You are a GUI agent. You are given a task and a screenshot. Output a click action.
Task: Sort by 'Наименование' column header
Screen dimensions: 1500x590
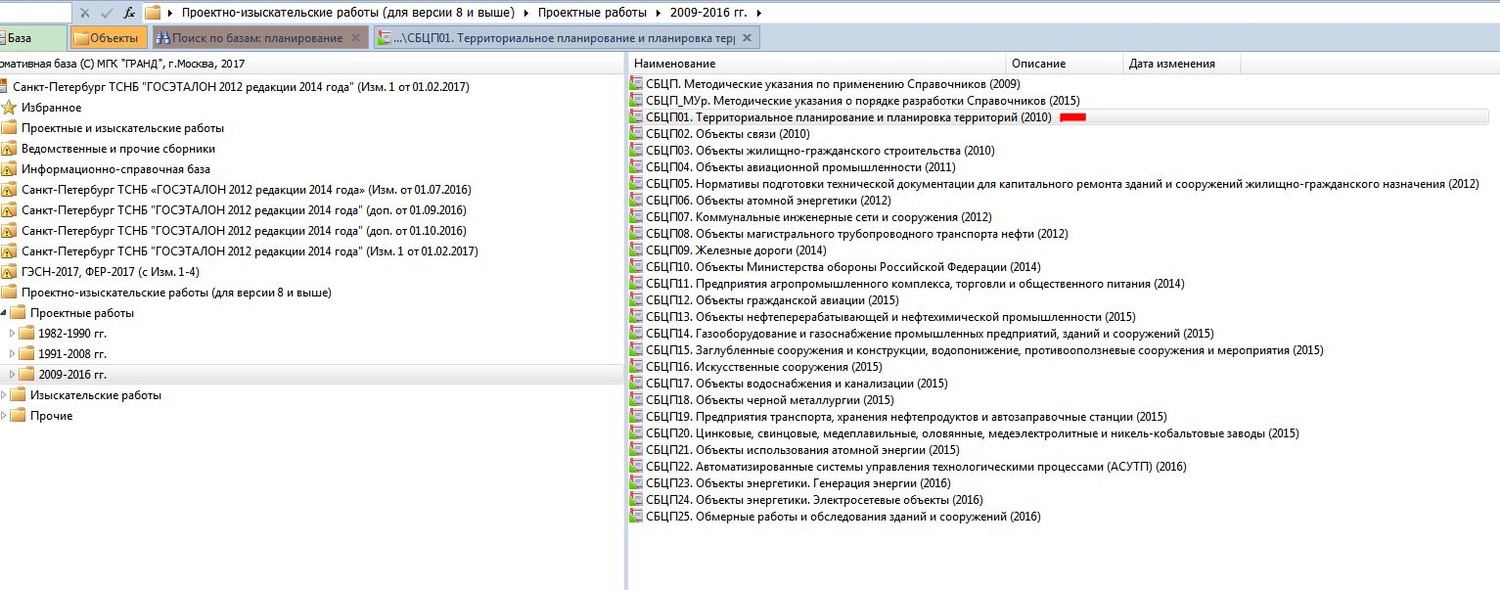coord(819,63)
